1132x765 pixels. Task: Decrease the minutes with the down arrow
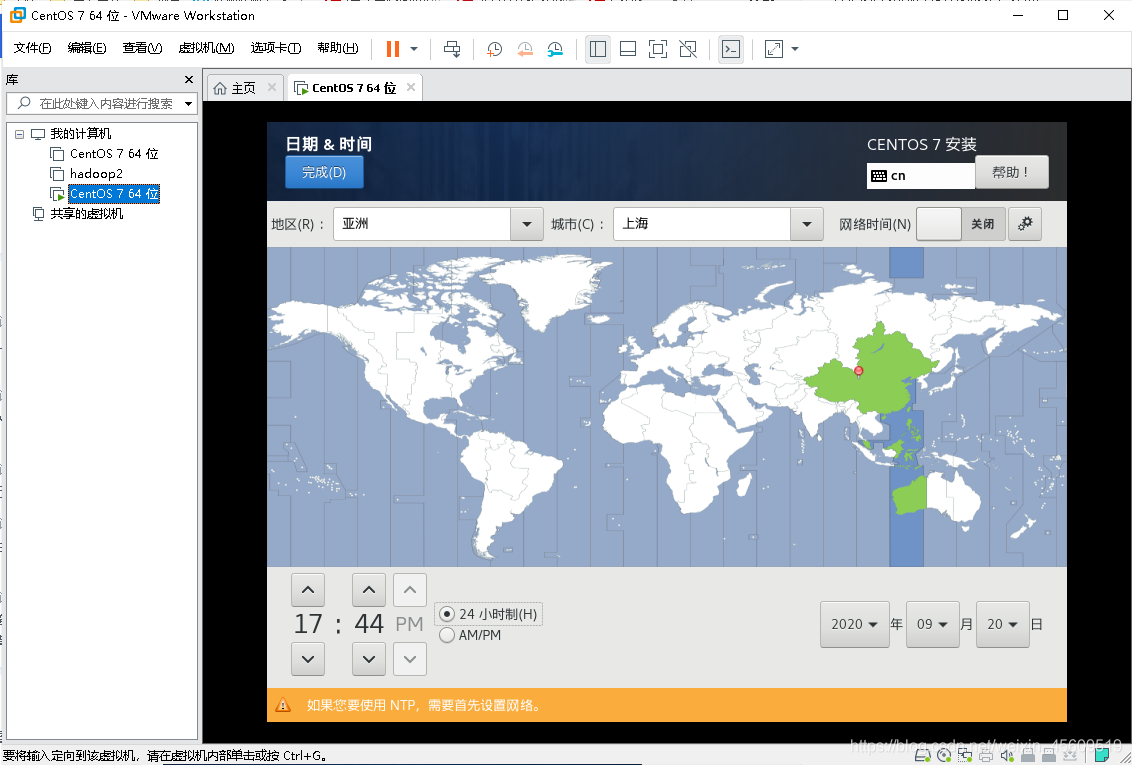(369, 659)
